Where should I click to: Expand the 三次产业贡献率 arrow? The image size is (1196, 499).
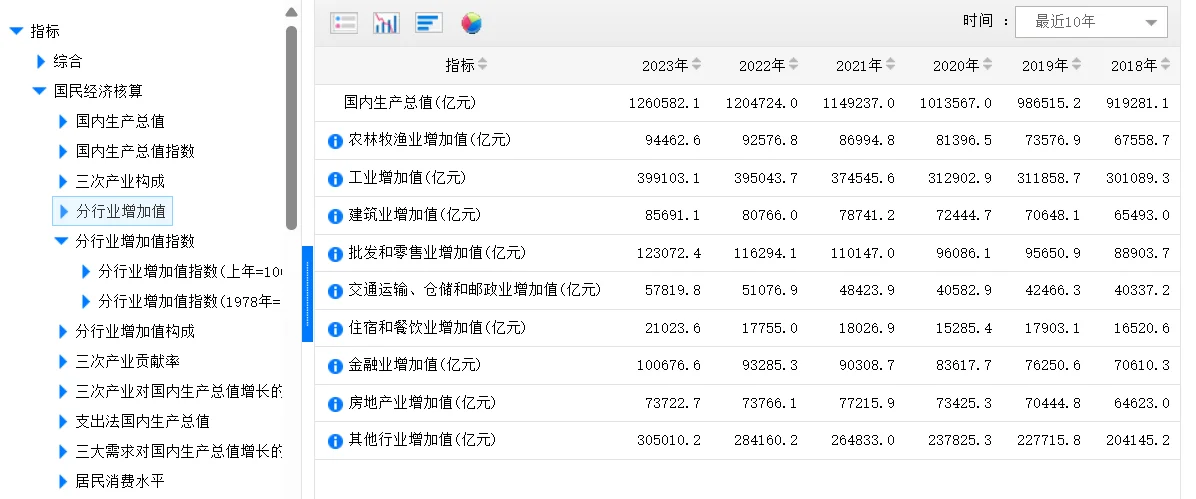point(63,361)
